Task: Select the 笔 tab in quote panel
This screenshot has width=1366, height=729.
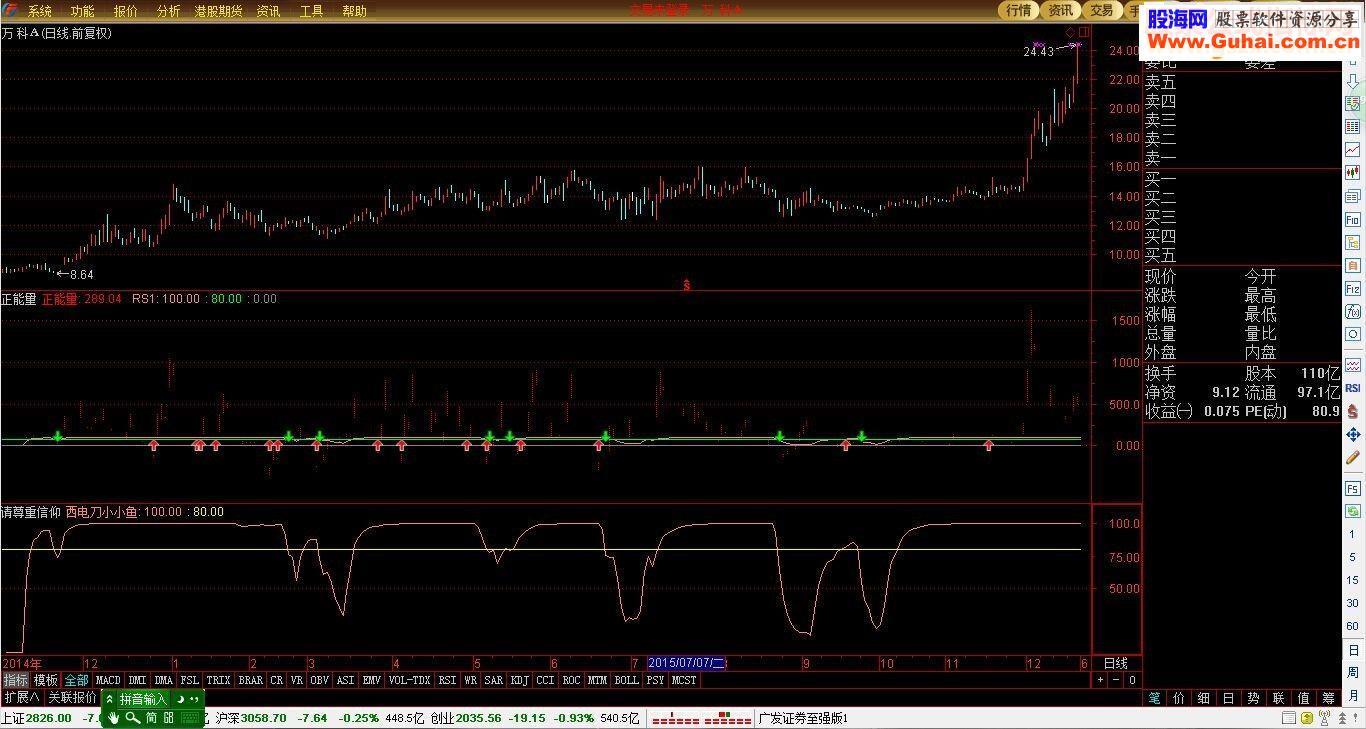Action: tap(1154, 697)
